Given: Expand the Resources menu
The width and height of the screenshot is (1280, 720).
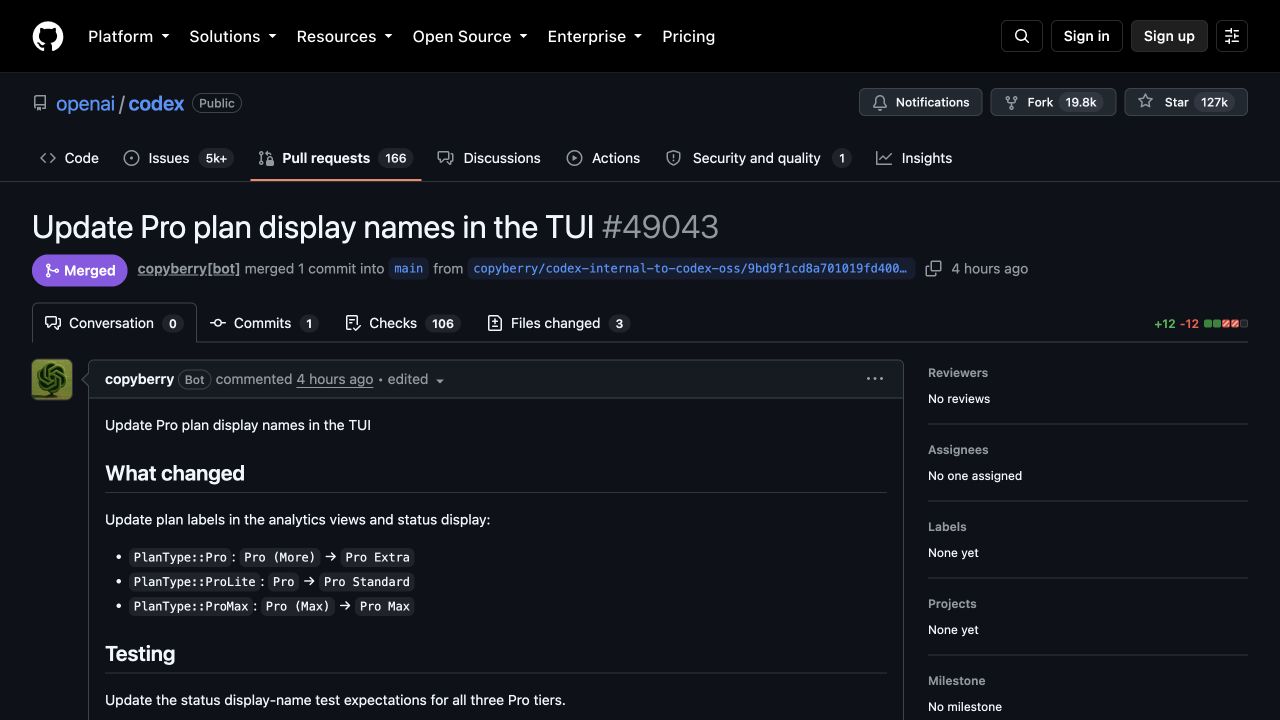Looking at the screenshot, I should pos(344,36).
